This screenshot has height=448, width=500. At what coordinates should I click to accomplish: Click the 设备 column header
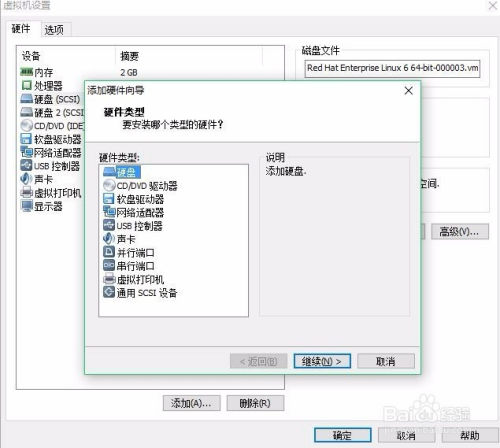point(31,56)
